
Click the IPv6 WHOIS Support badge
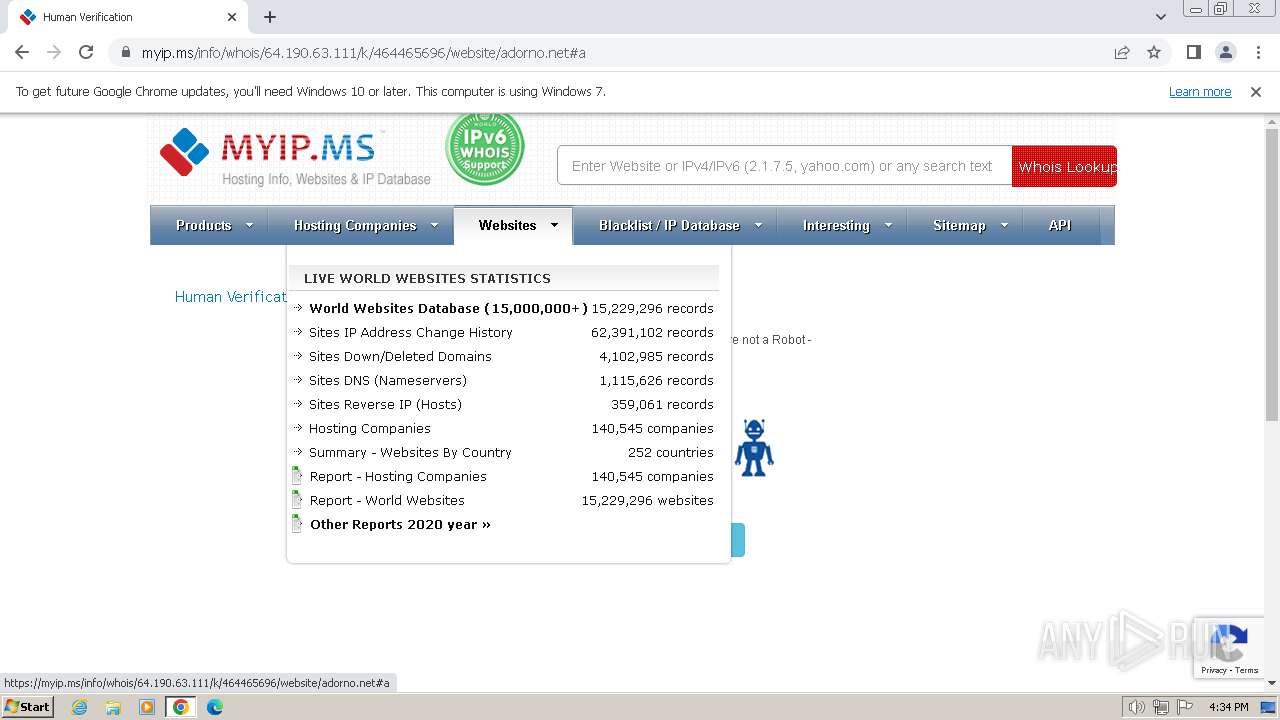click(485, 148)
